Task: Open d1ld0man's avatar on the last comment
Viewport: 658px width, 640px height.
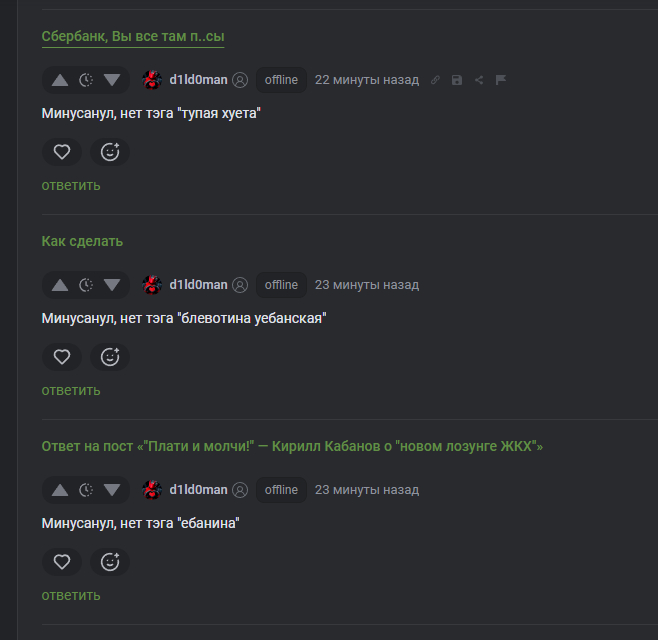Action: point(152,490)
